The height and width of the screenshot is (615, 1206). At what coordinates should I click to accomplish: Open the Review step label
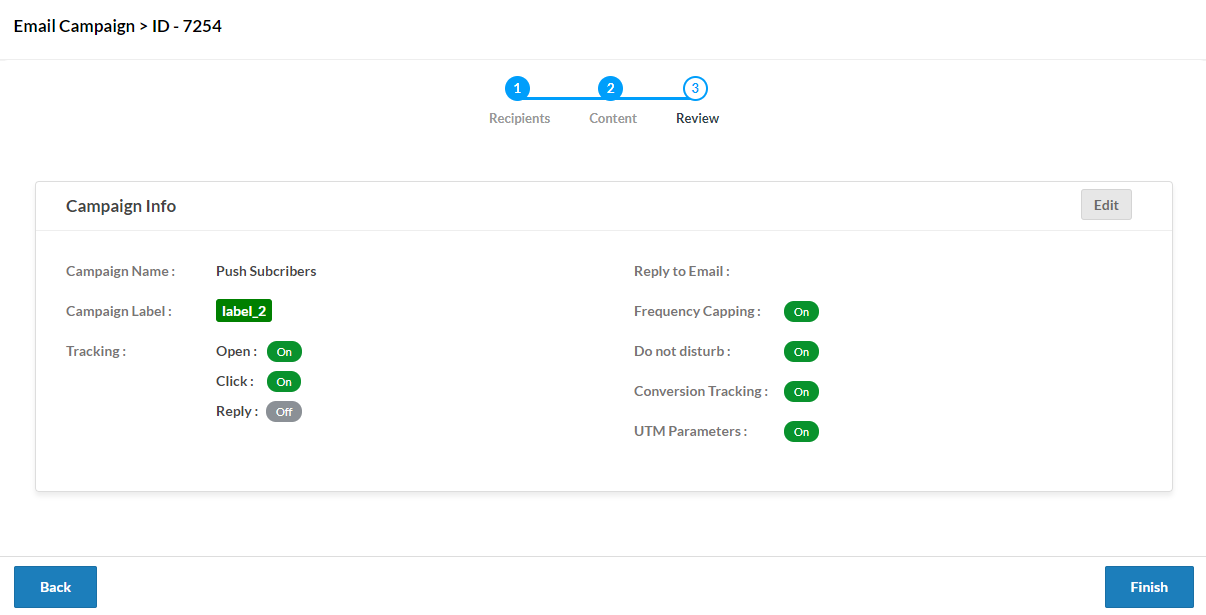tap(697, 118)
